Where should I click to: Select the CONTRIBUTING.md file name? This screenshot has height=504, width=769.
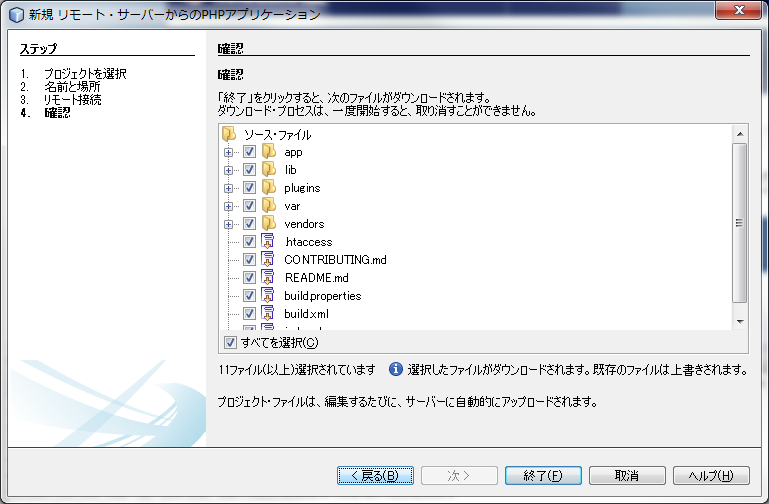coord(335,259)
